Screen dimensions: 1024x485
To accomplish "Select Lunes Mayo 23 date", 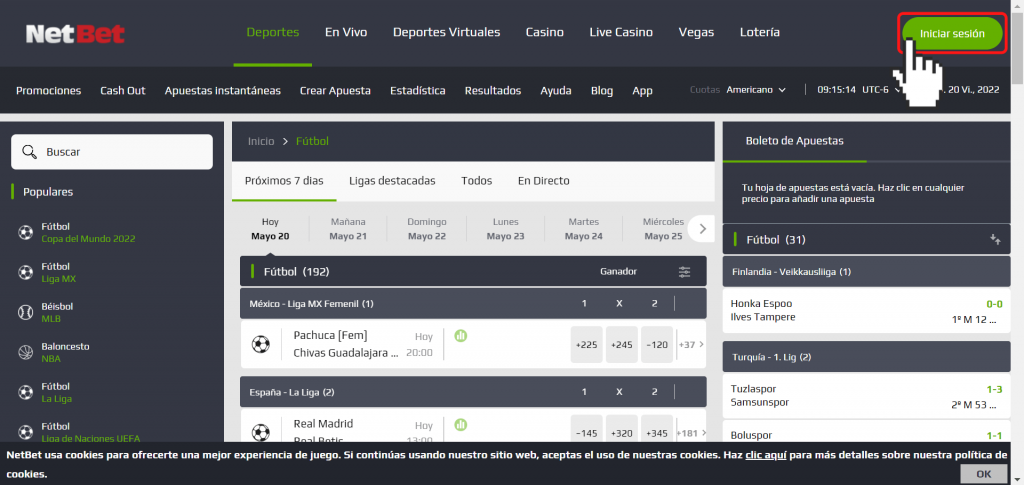I will coord(505,229).
